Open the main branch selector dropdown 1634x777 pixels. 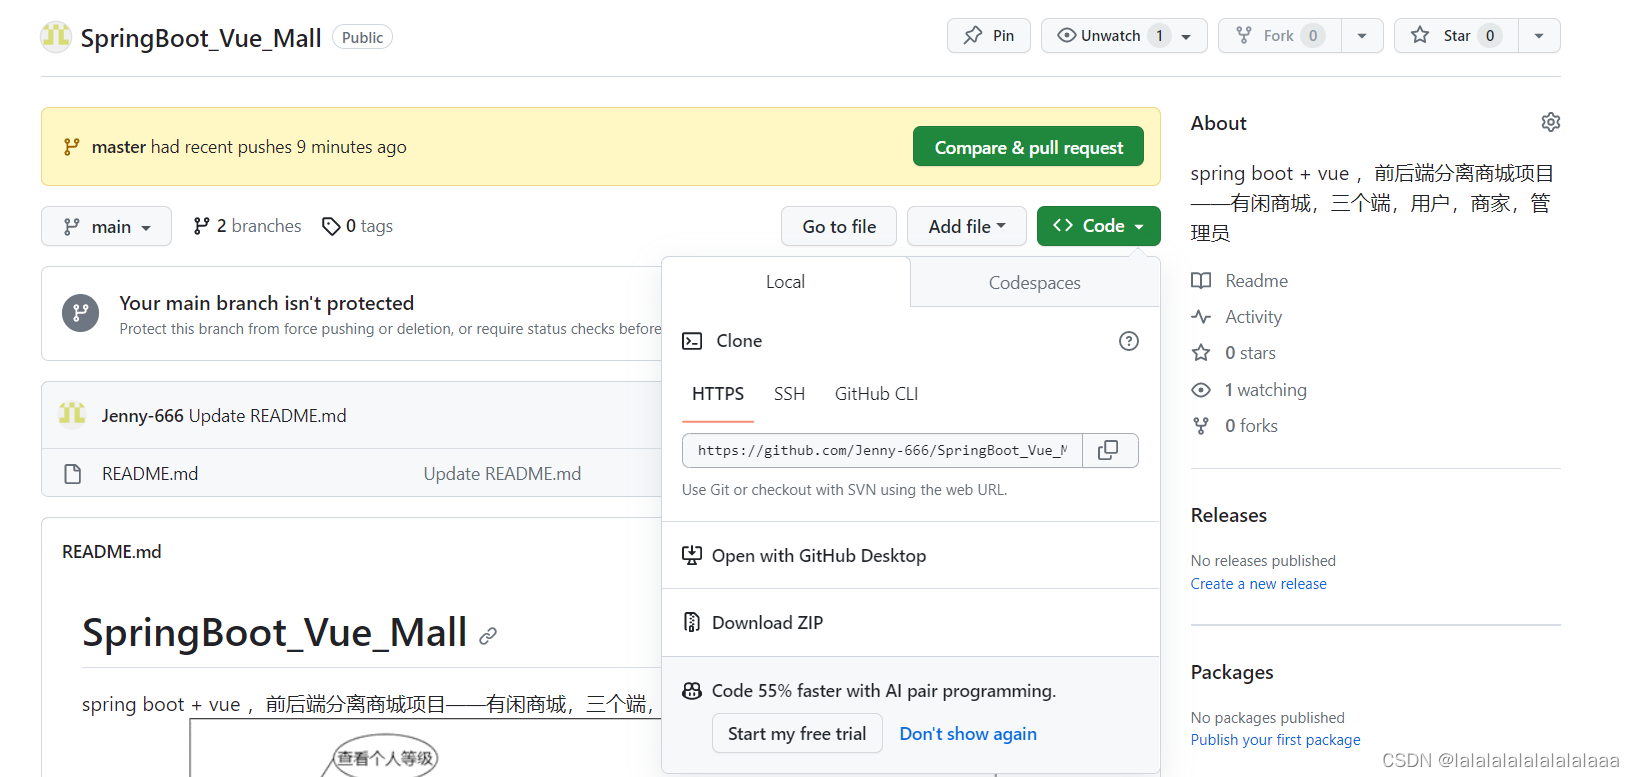pyautogui.click(x=106, y=226)
